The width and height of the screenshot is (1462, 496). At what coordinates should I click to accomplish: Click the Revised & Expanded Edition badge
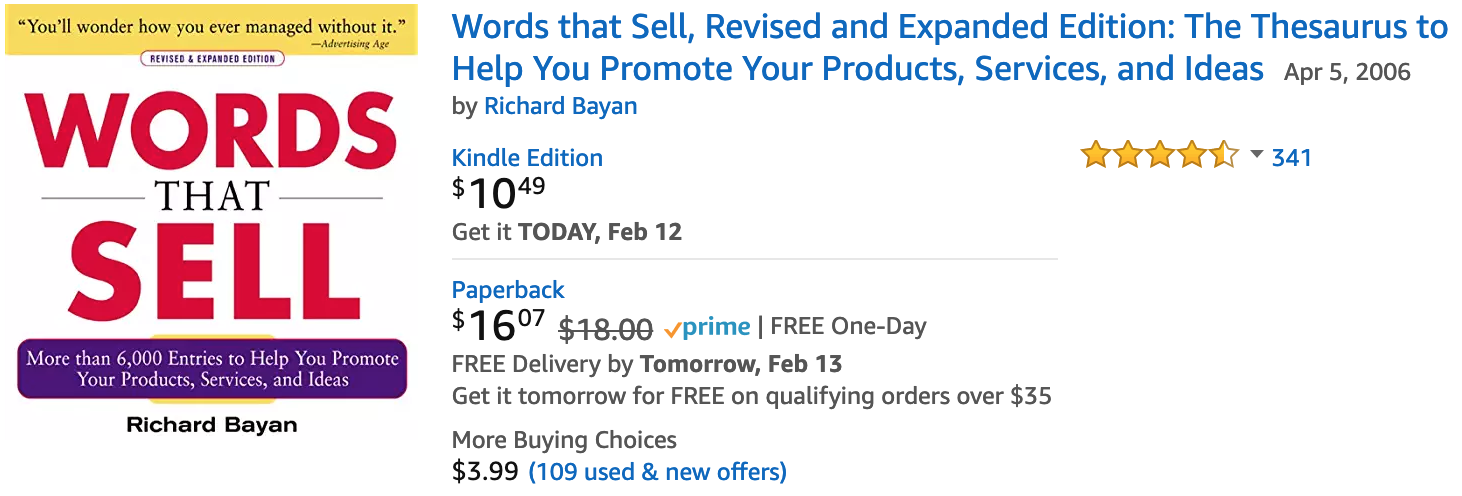point(212,59)
